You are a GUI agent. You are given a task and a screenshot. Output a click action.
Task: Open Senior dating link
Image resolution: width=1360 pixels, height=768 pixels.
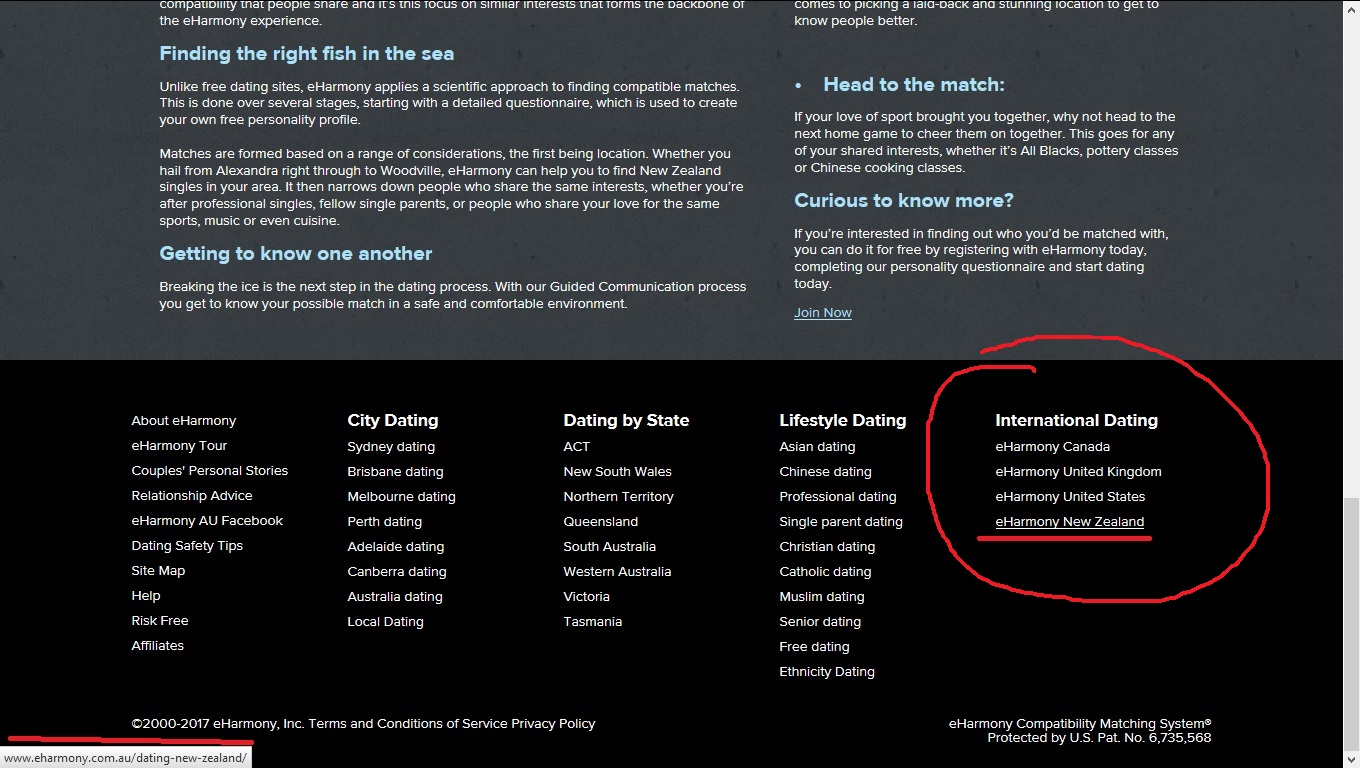[x=820, y=622]
